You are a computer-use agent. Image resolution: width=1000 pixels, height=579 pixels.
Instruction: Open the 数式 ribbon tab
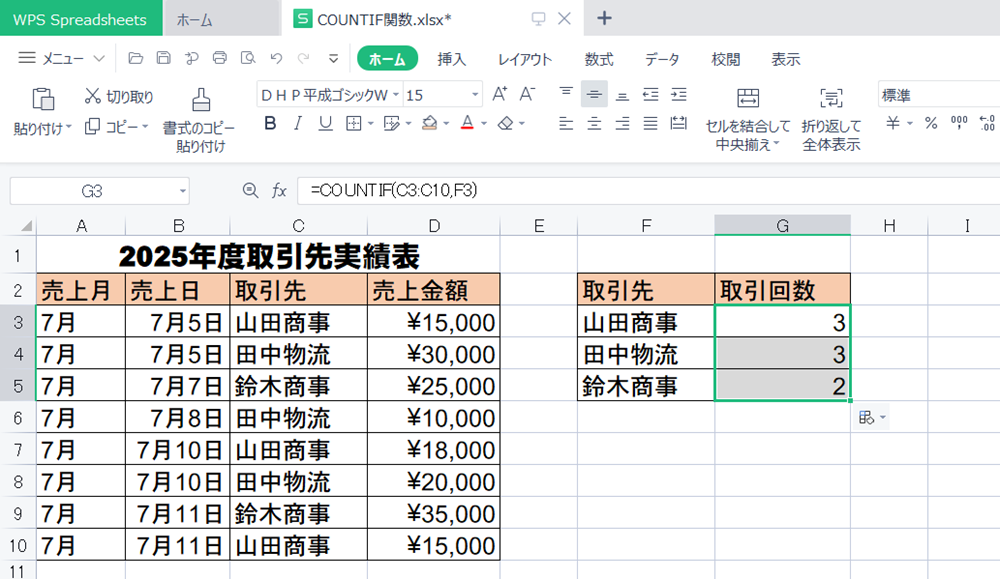pos(599,59)
